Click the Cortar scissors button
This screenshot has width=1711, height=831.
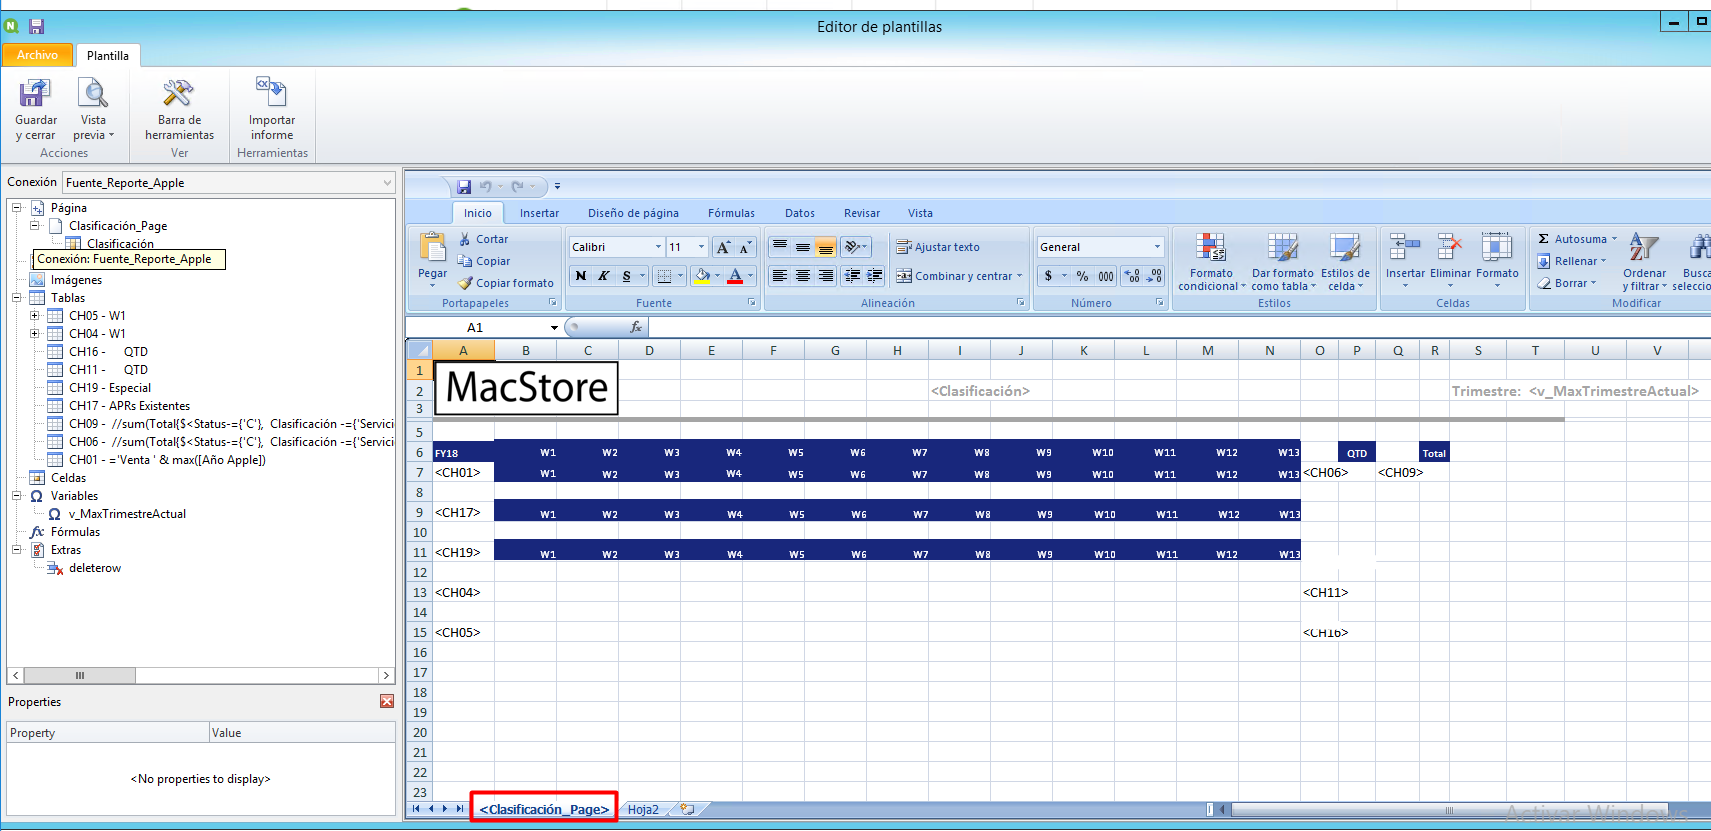point(484,239)
